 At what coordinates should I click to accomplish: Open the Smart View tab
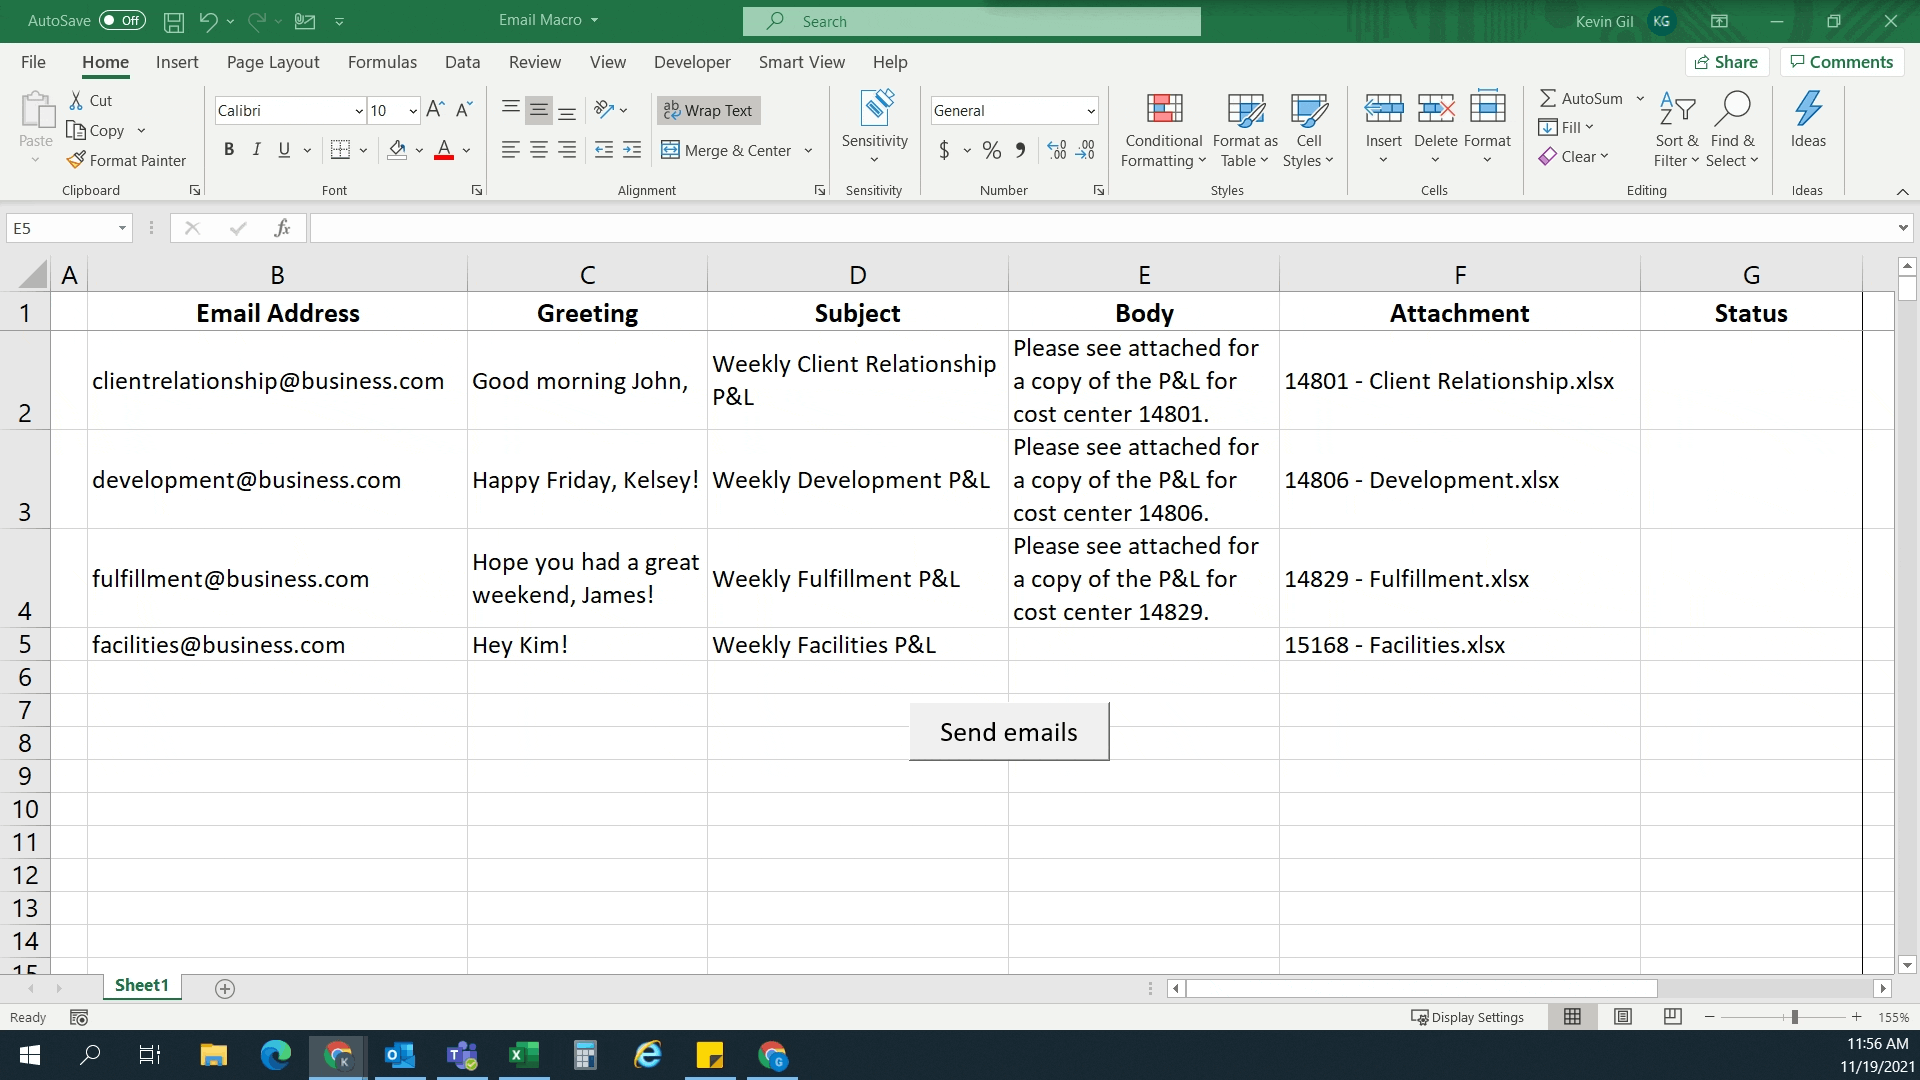tap(801, 62)
